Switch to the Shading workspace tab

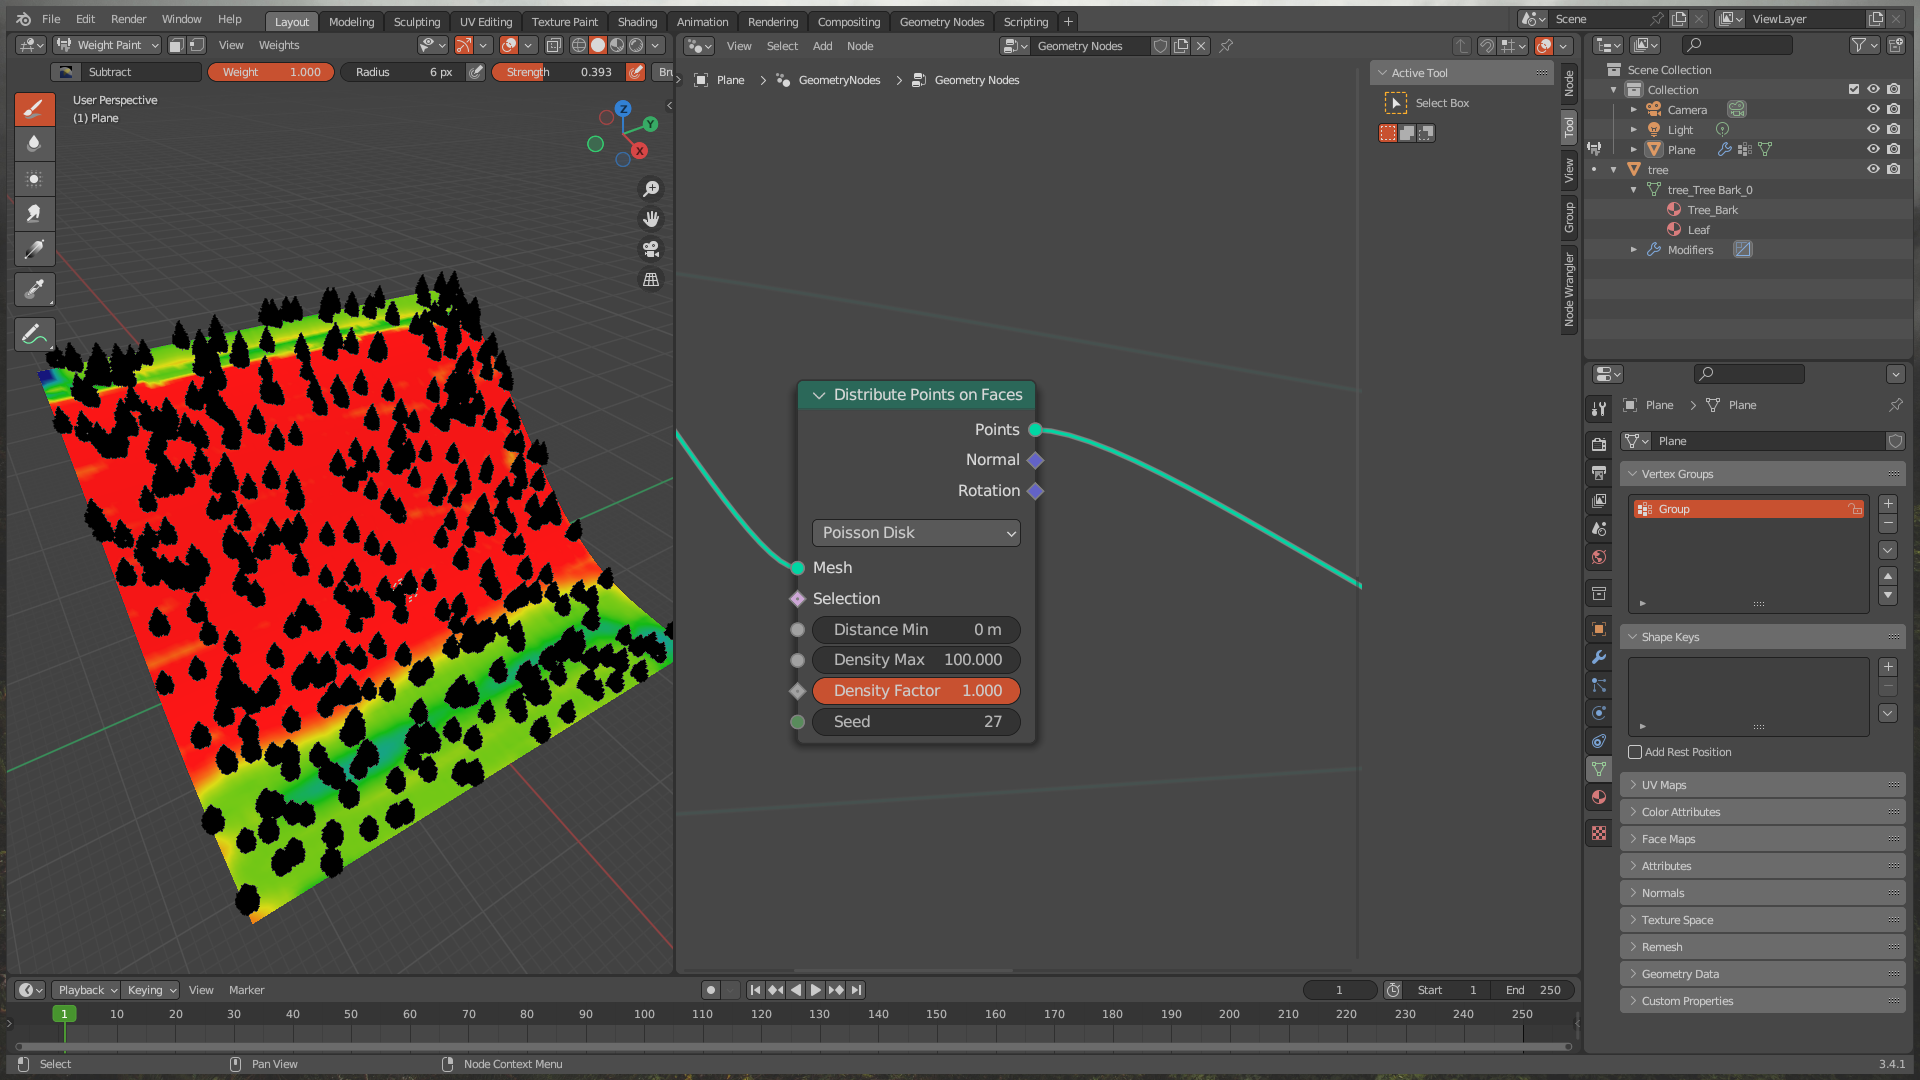[637, 21]
